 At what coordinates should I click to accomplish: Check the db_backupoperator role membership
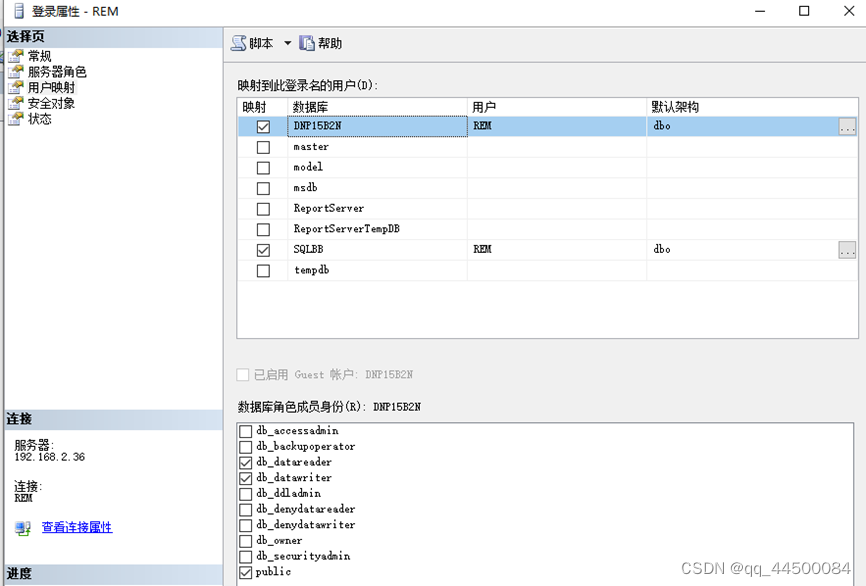click(243, 446)
